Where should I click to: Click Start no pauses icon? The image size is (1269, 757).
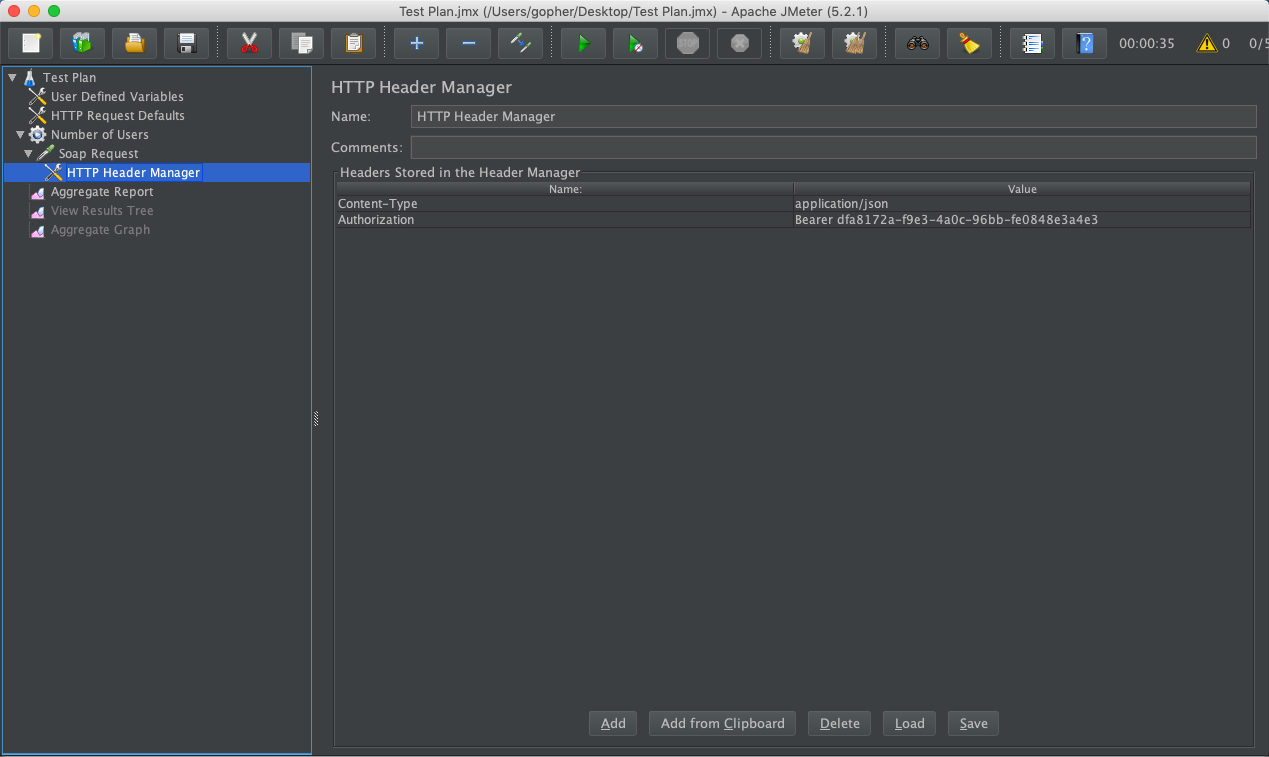coord(636,43)
